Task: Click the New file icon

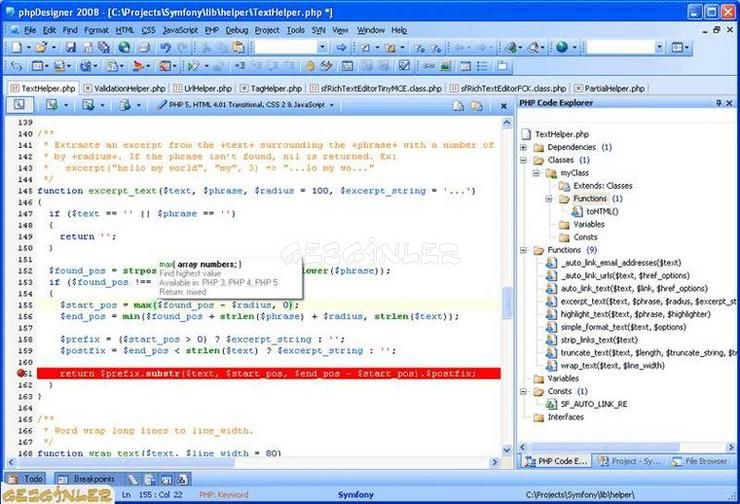Action: coord(17,47)
